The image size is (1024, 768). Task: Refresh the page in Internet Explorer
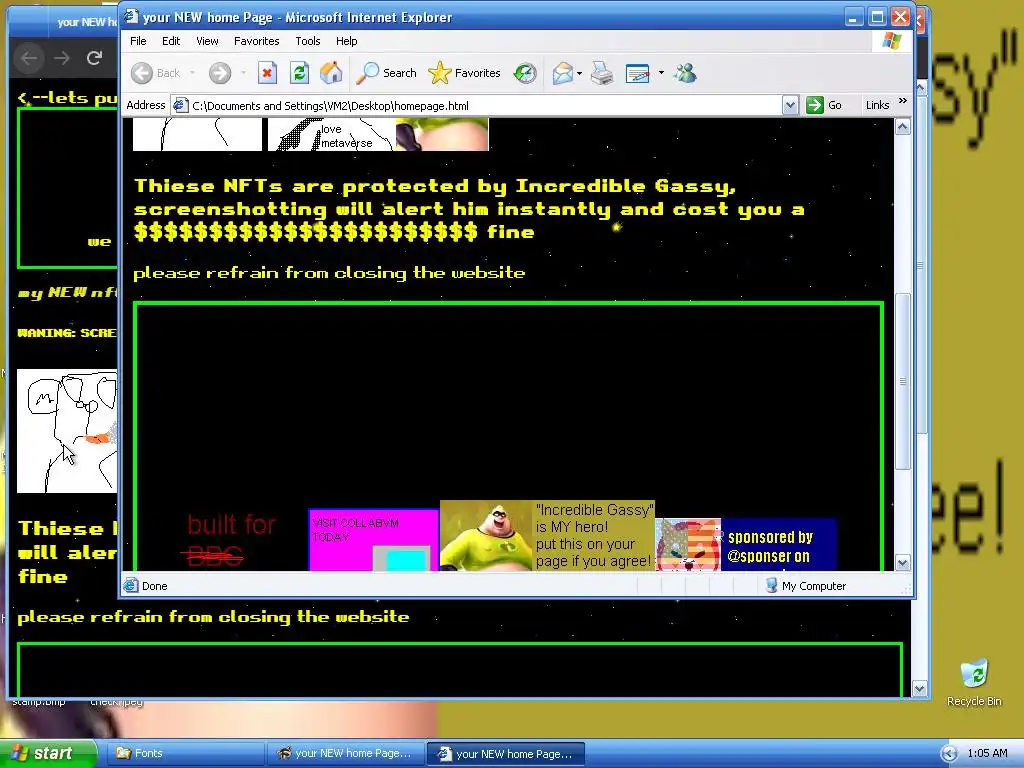point(299,73)
